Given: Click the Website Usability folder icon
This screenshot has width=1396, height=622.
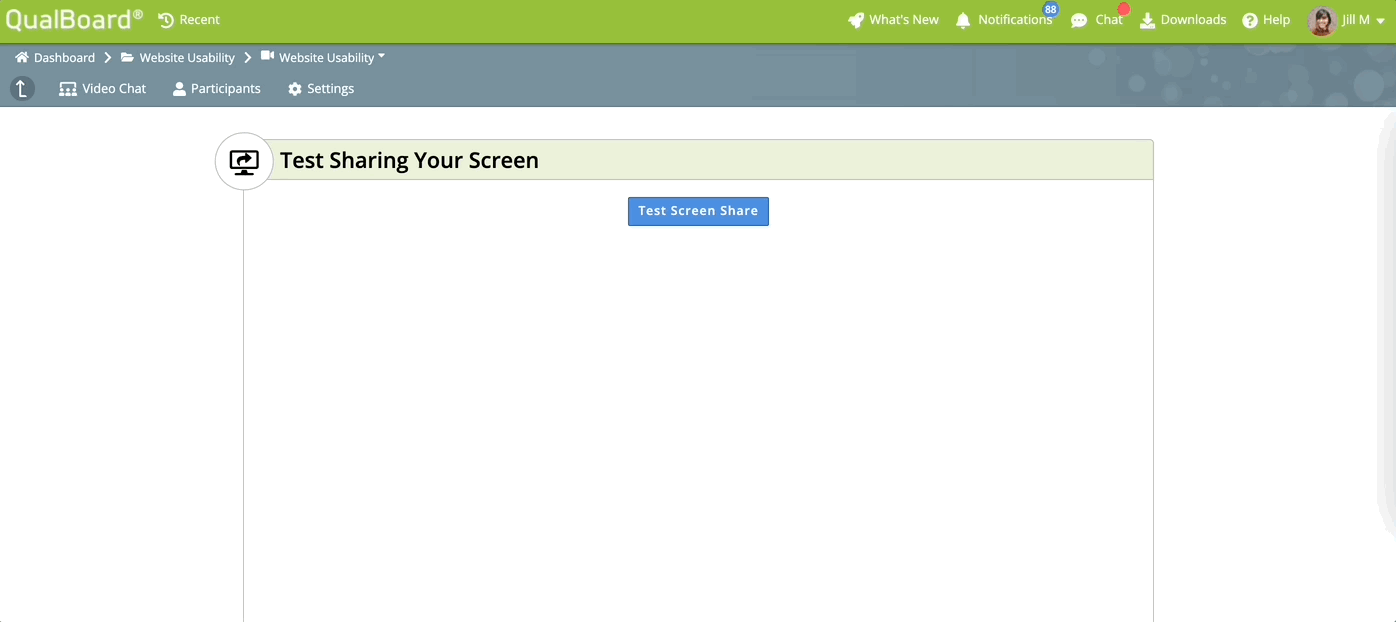Looking at the screenshot, I should point(127,57).
